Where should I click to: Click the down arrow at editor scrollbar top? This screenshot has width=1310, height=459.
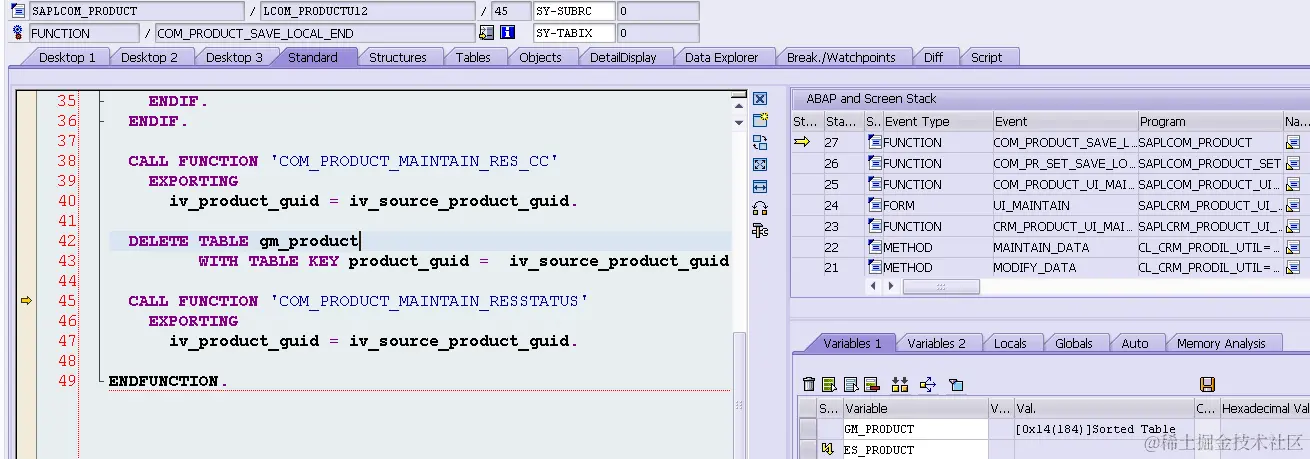pyautogui.click(x=740, y=121)
